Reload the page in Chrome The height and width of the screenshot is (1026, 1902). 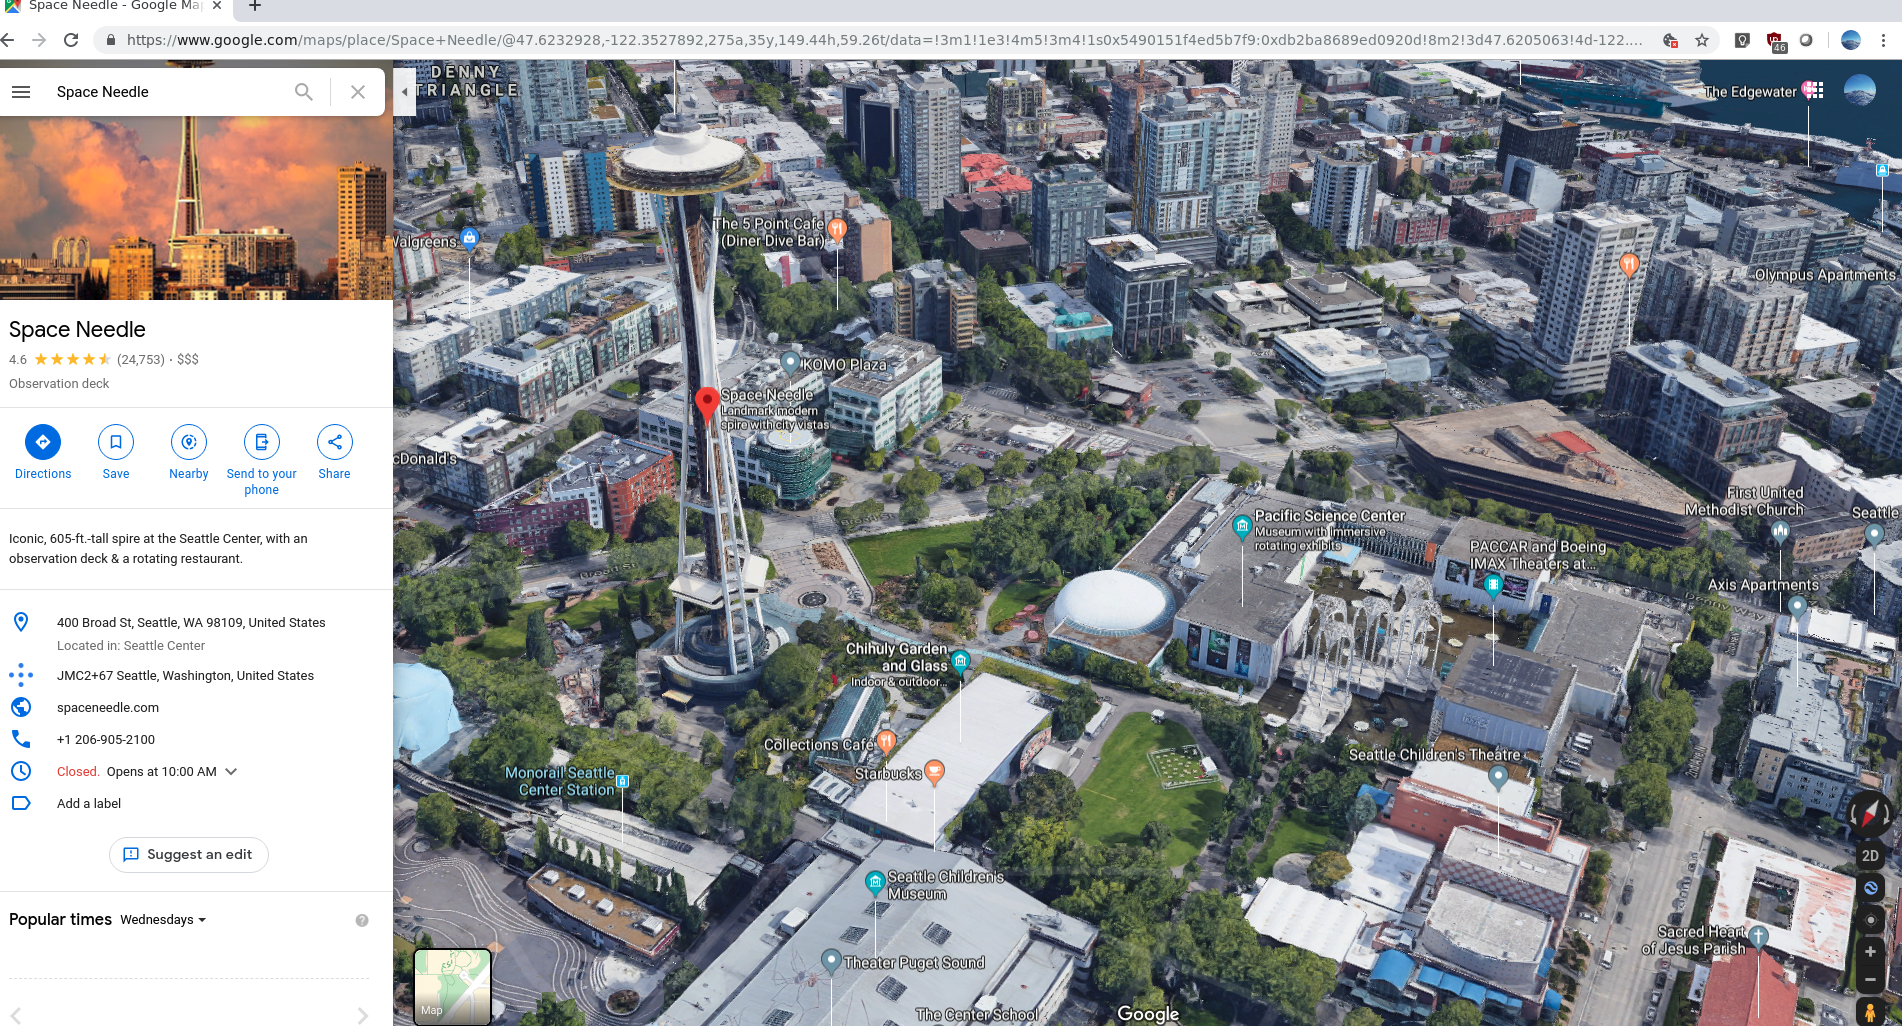coord(71,40)
